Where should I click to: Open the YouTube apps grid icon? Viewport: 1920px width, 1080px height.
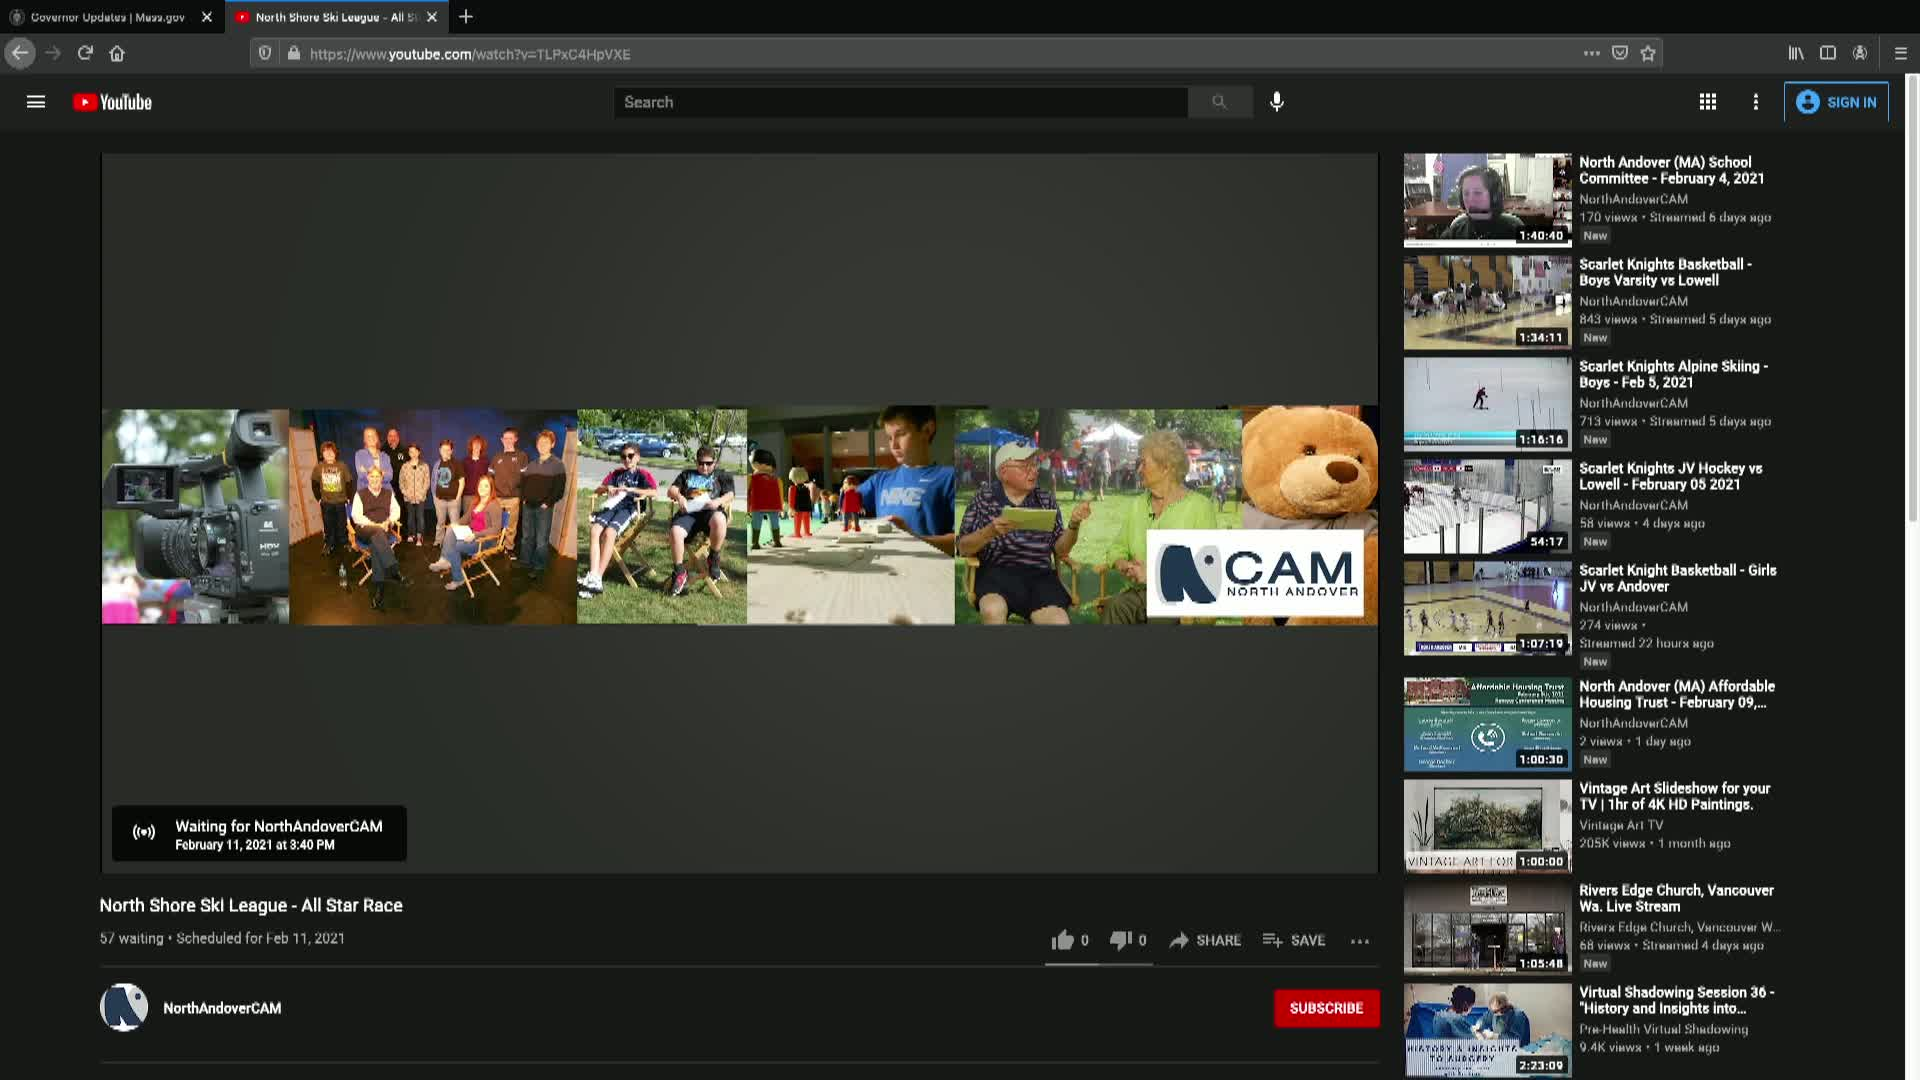[1708, 102]
